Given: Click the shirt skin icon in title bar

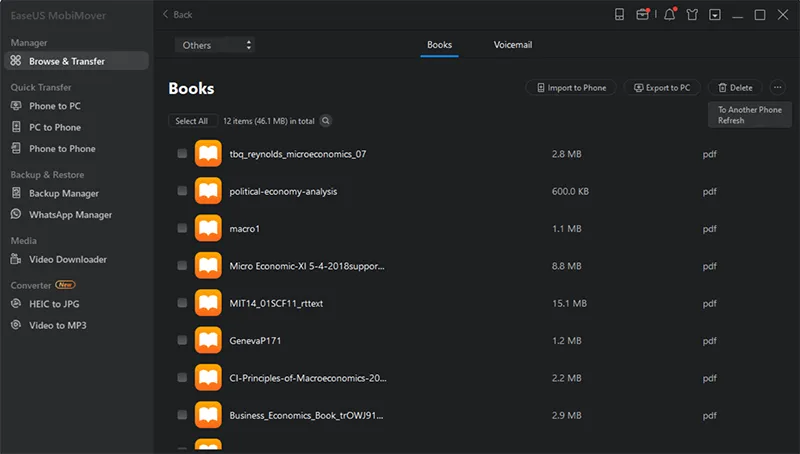Looking at the screenshot, I should click(692, 14).
